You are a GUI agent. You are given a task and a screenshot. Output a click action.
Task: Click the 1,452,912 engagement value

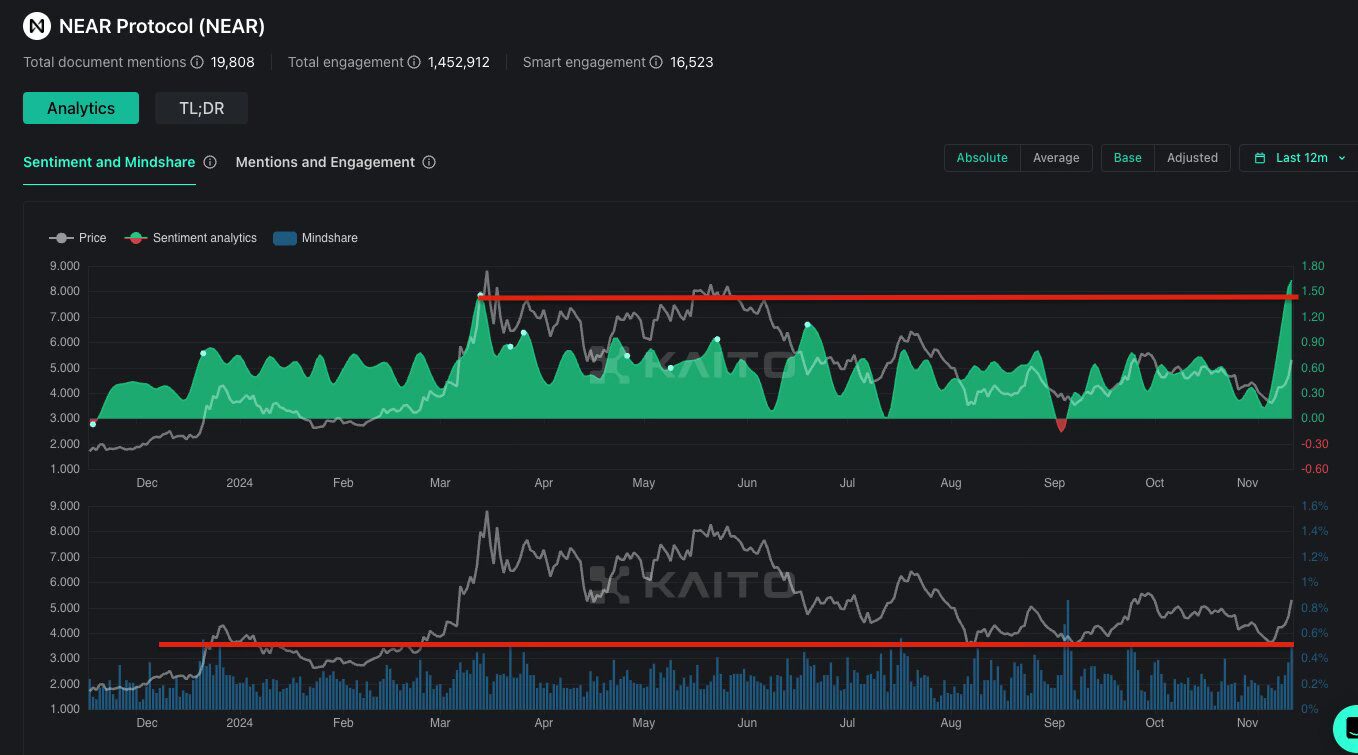click(459, 62)
